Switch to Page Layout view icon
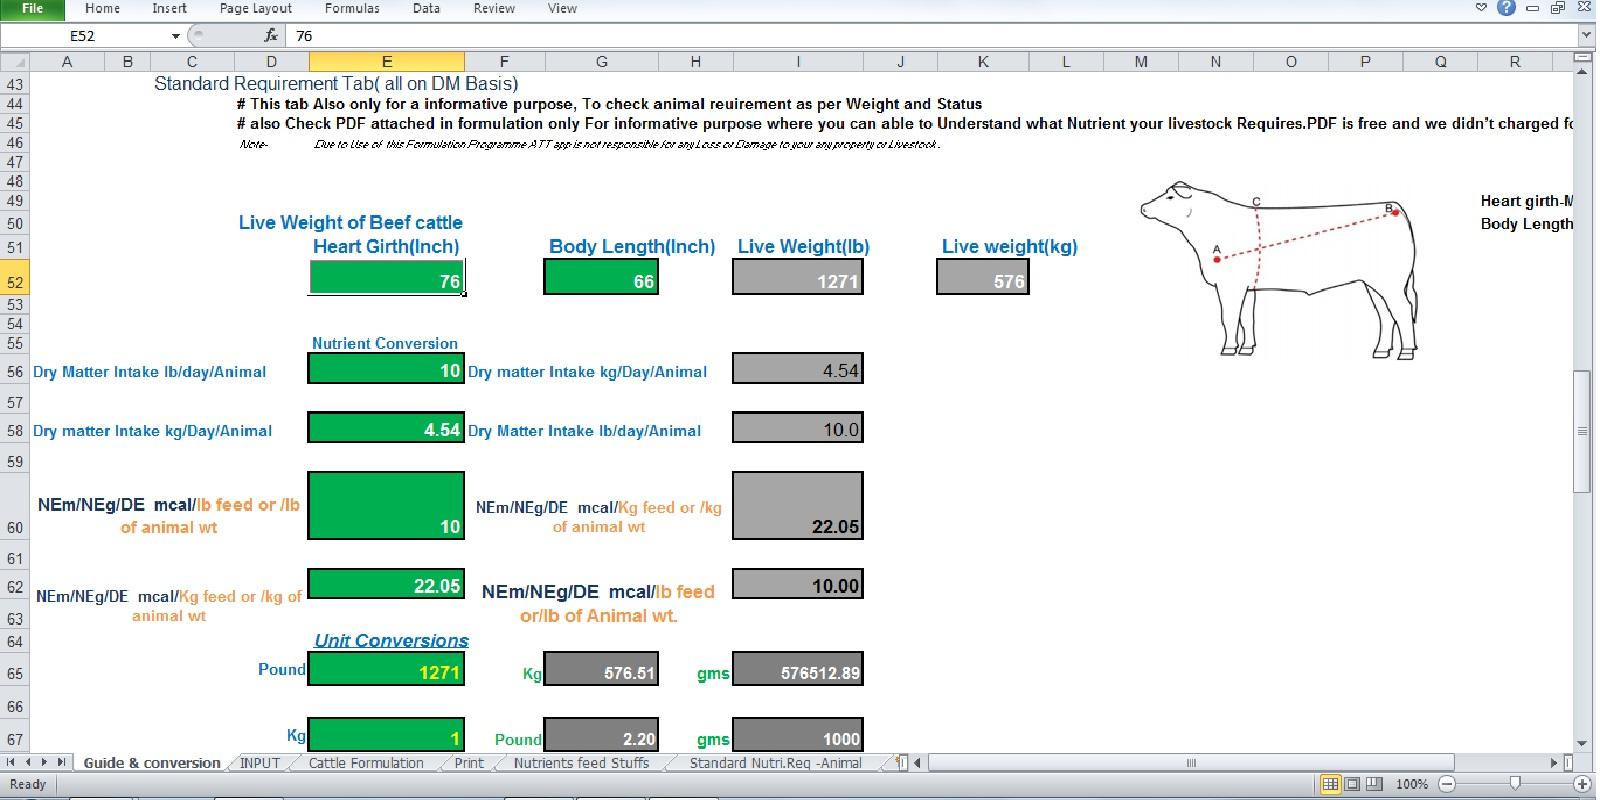 (x=1352, y=784)
